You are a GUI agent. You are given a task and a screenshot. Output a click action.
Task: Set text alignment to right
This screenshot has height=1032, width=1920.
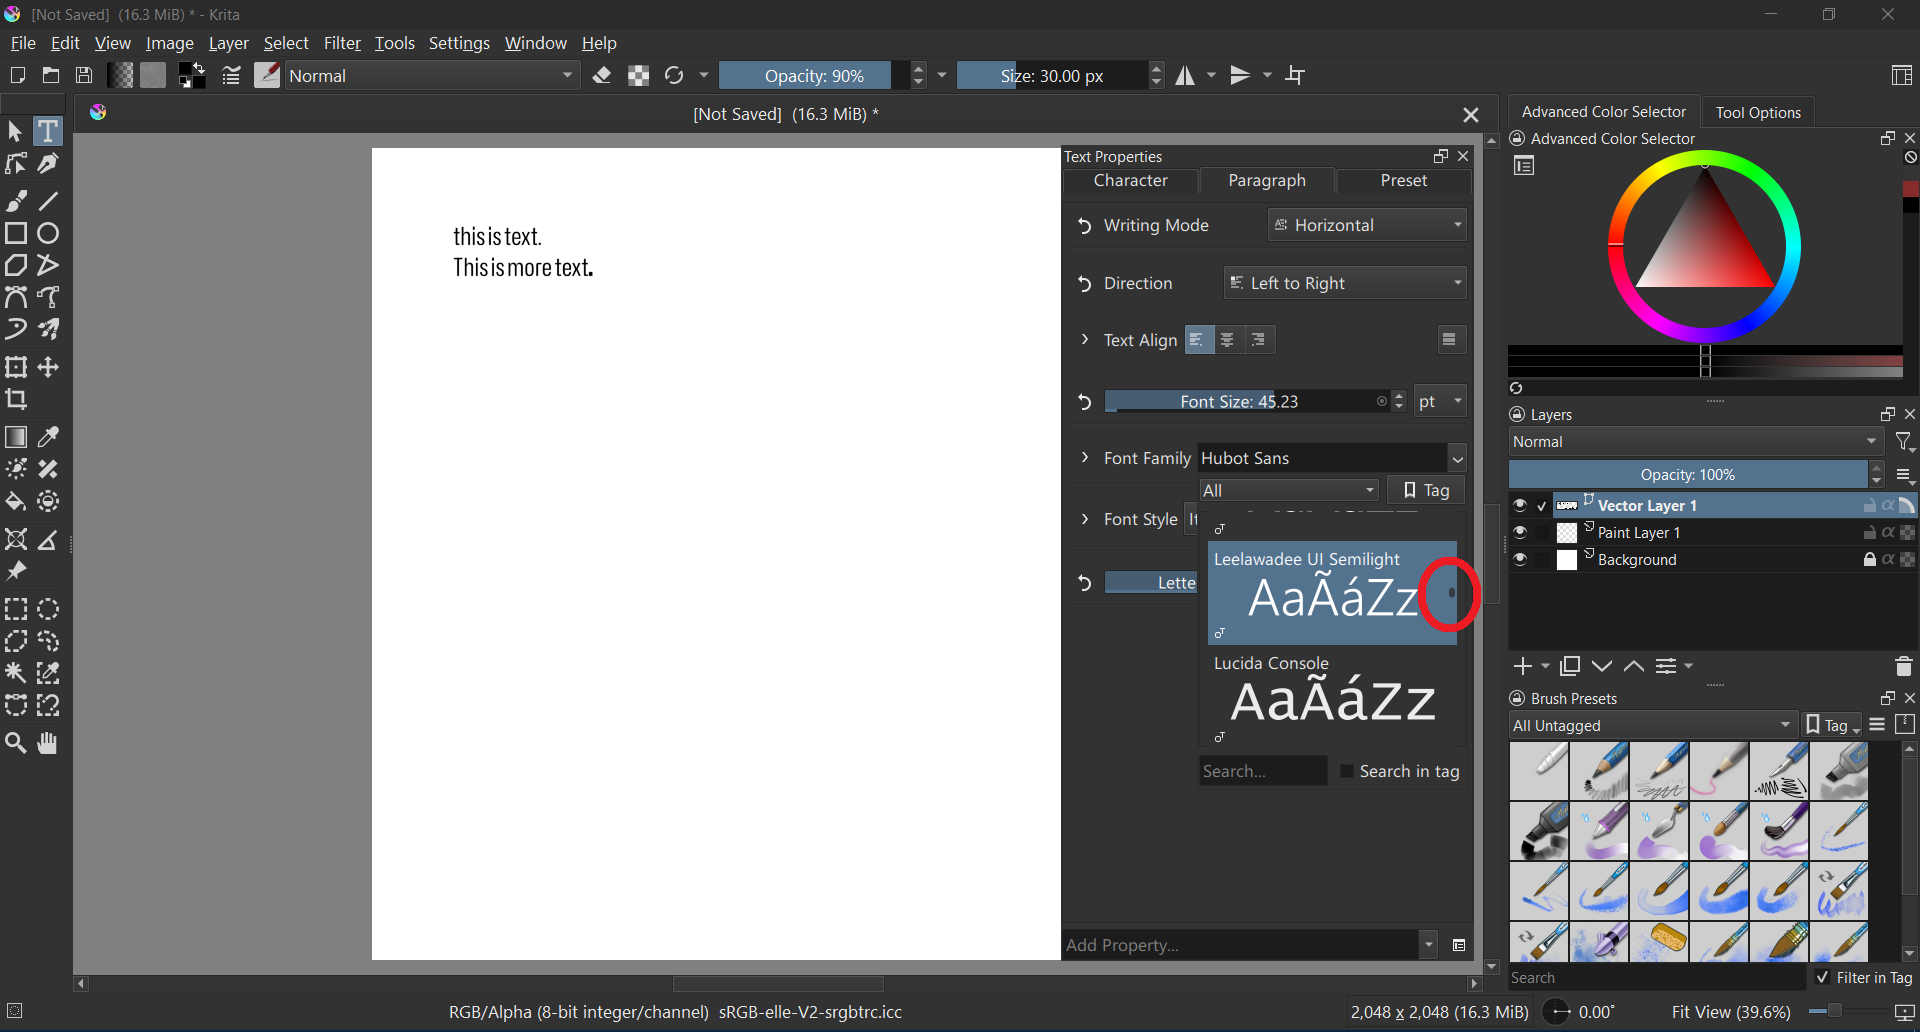[x=1259, y=340]
